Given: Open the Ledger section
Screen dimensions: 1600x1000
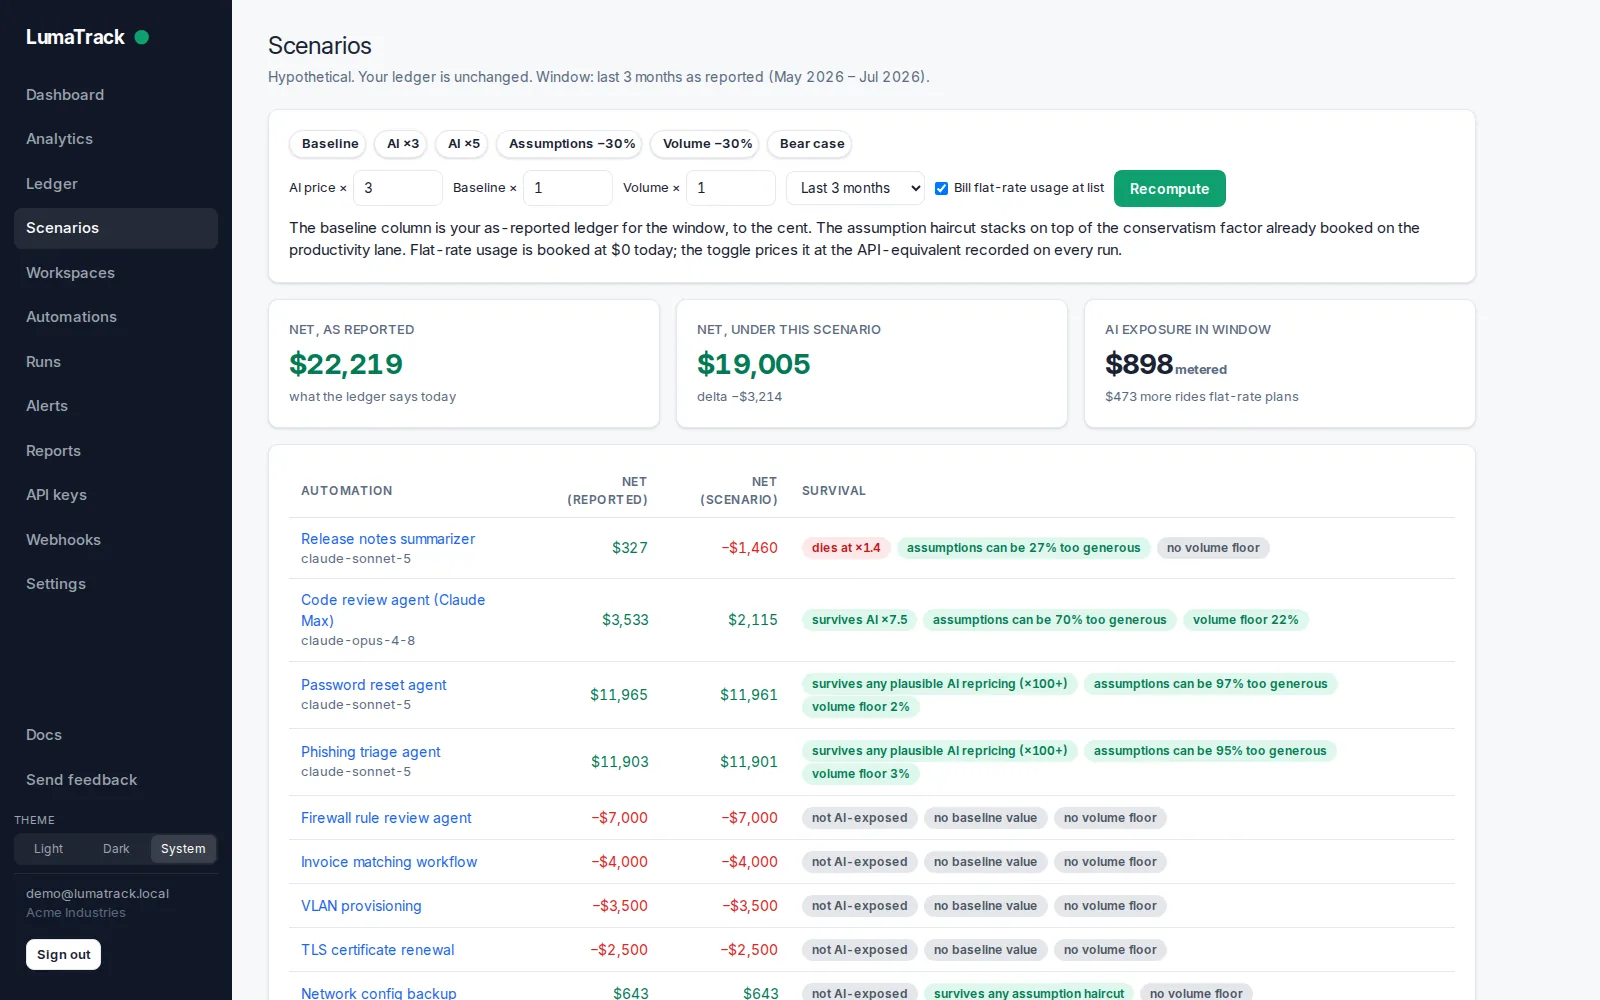Looking at the screenshot, I should tap(116, 184).
